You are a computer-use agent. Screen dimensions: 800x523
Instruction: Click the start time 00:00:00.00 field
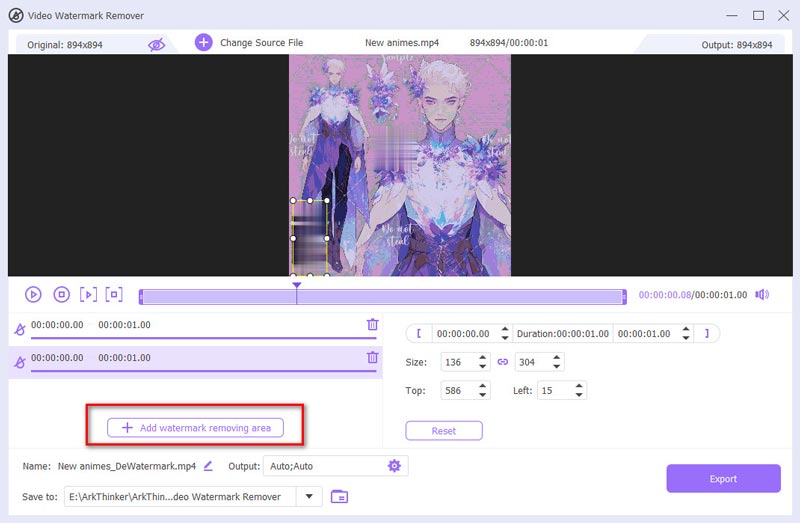point(464,334)
